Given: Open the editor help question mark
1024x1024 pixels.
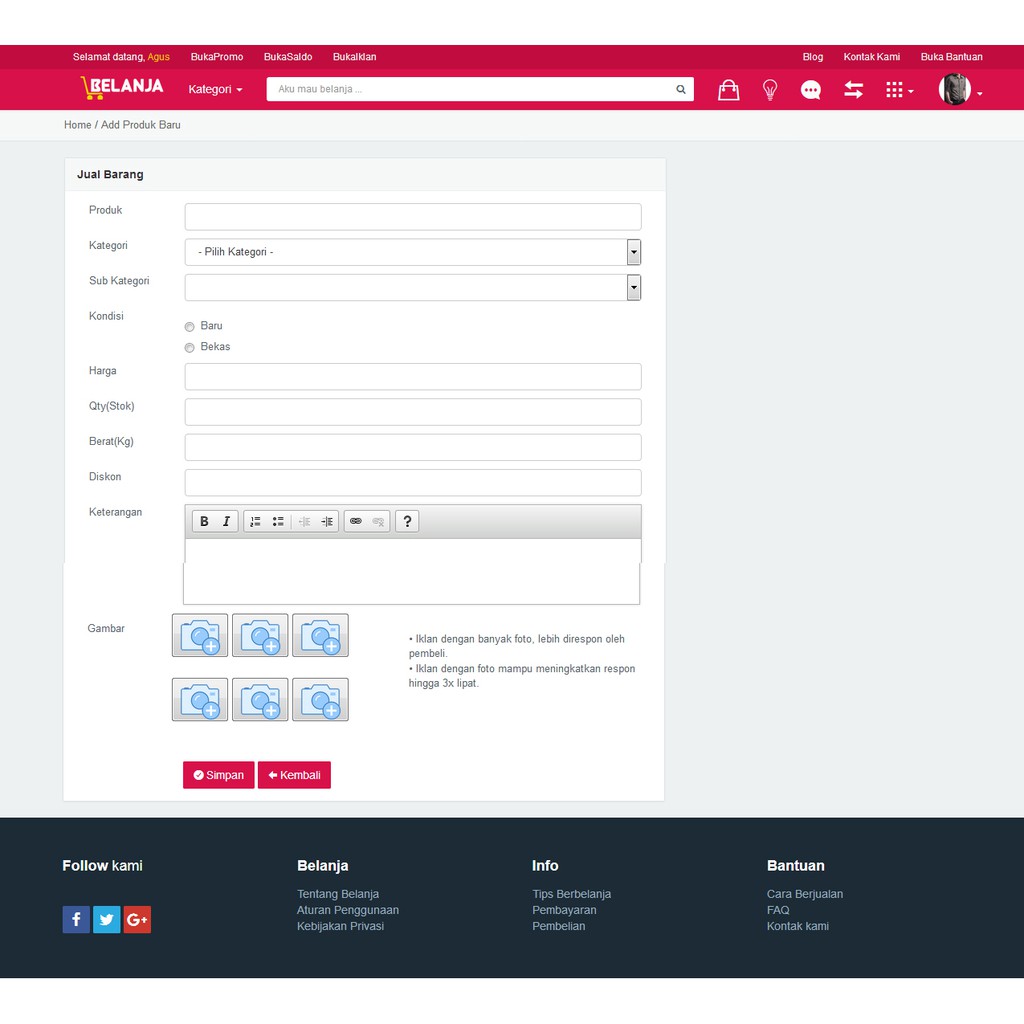Looking at the screenshot, I should [x=407, y=521].
